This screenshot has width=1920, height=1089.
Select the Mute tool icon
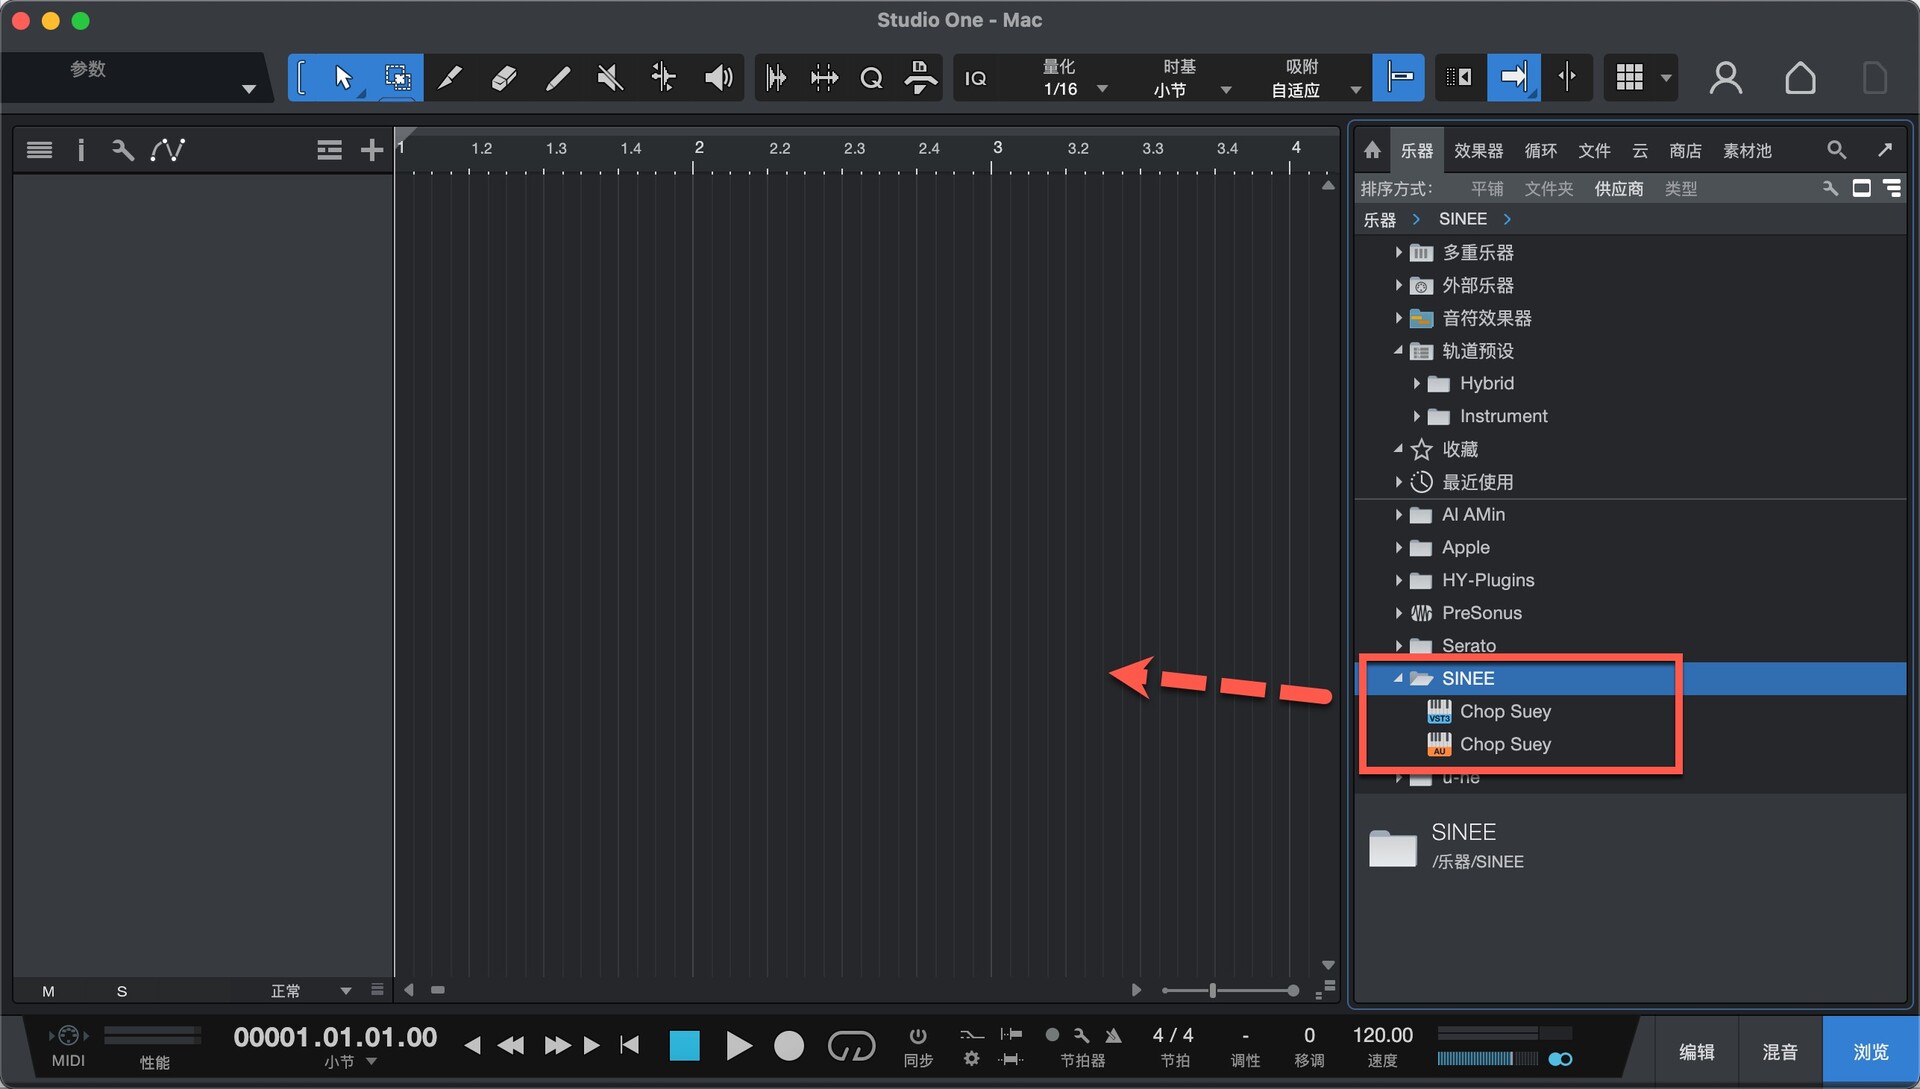click(609, 78)
